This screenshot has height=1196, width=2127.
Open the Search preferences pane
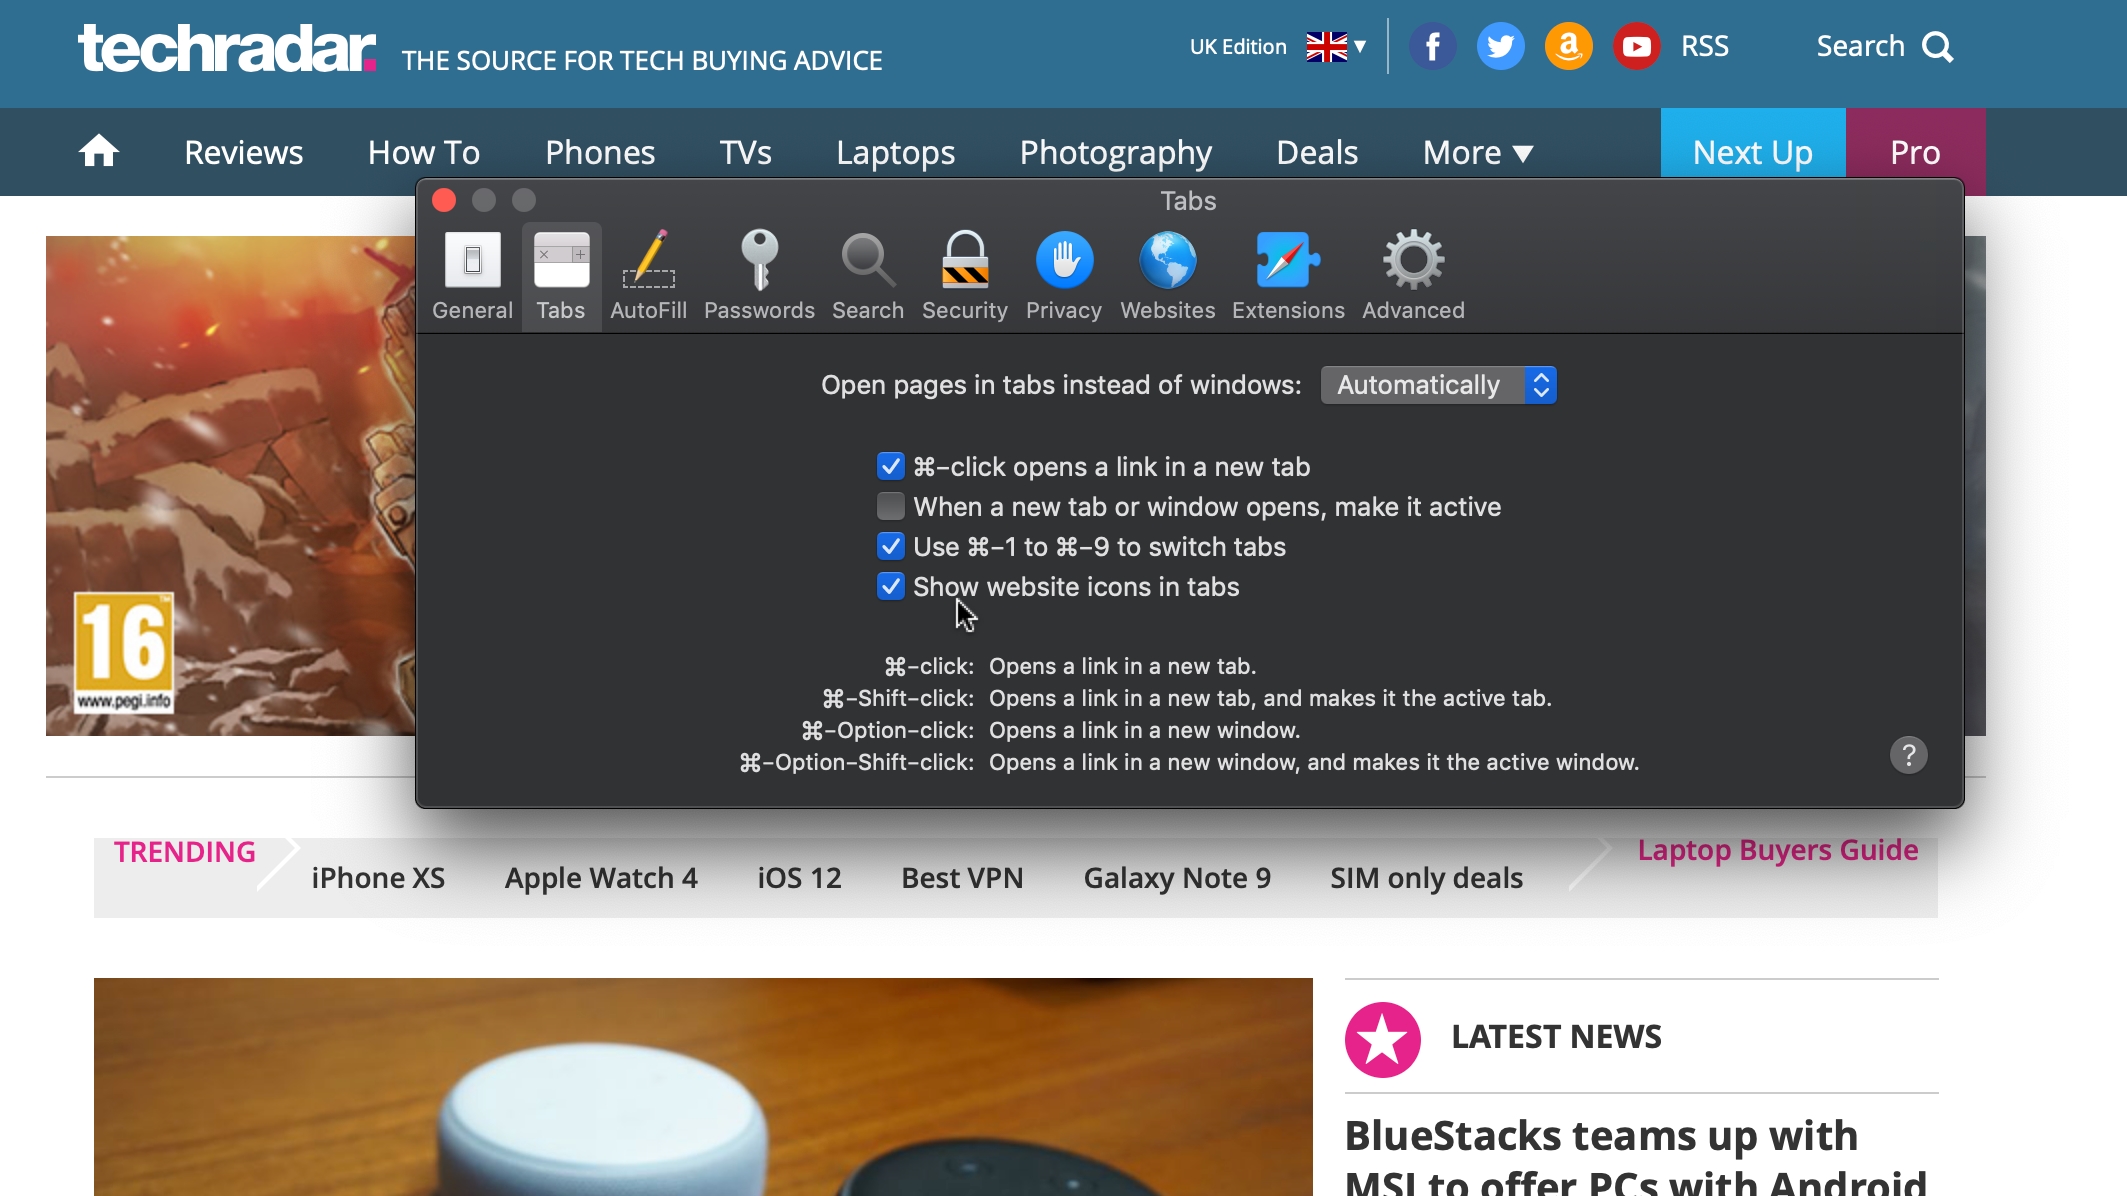tap(868, 276)
